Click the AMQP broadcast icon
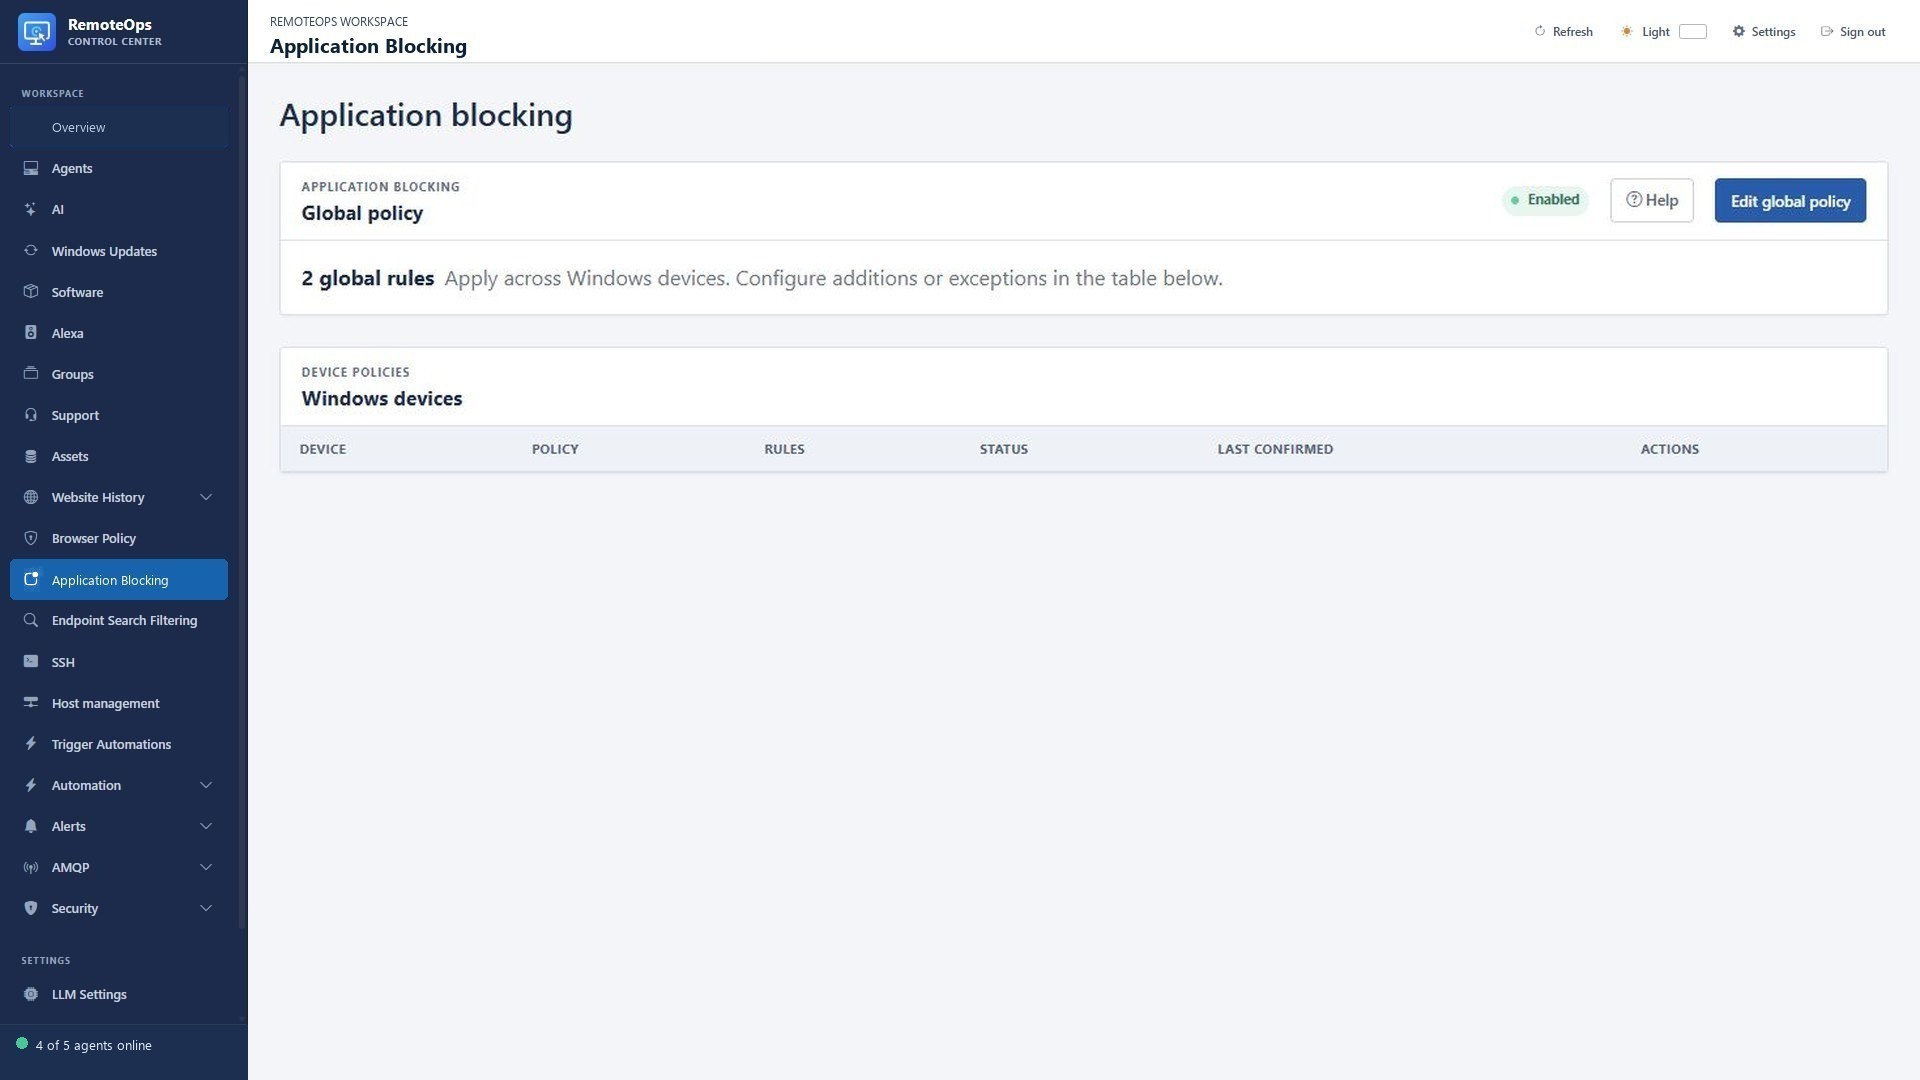1920x1080 pixels. [31, 867]
